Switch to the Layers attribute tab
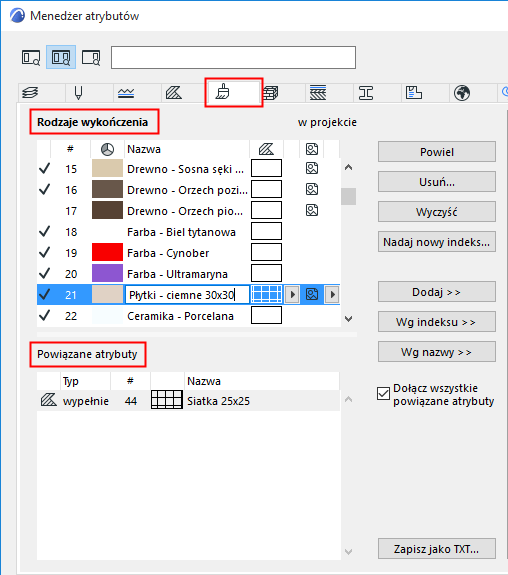508x575 pixels. click(30, 93)
